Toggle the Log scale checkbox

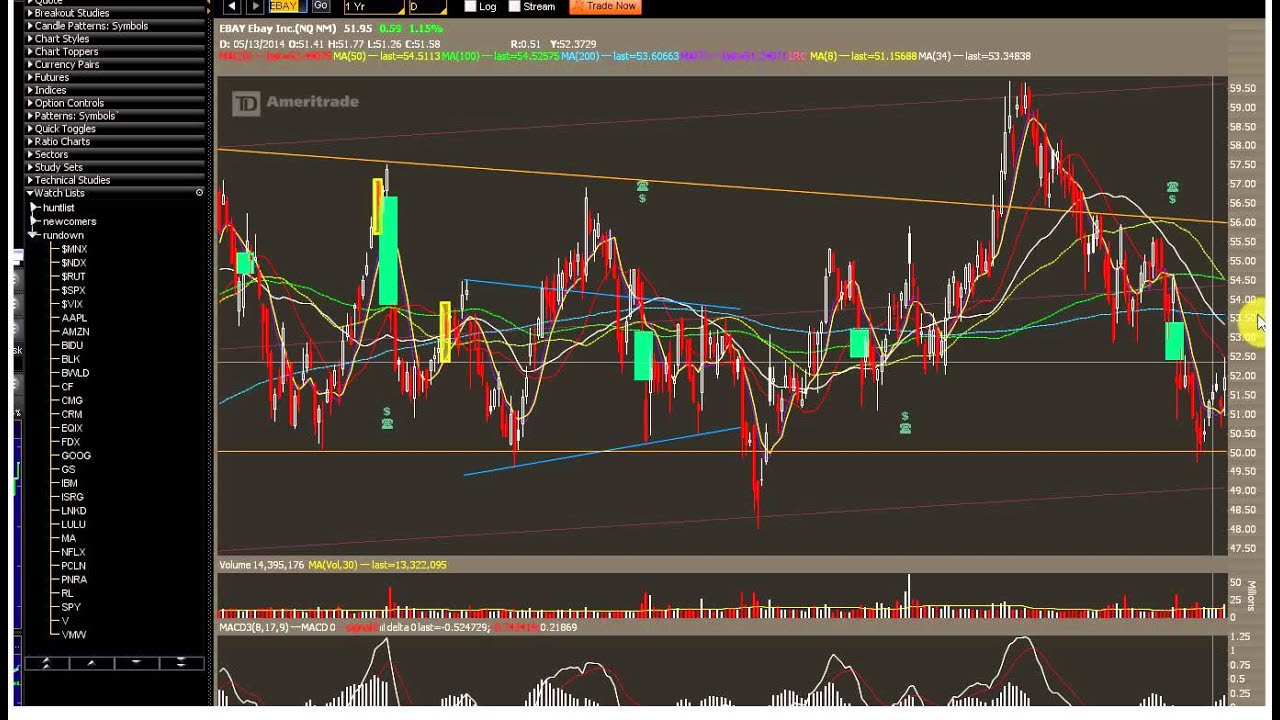click(470, 6)
